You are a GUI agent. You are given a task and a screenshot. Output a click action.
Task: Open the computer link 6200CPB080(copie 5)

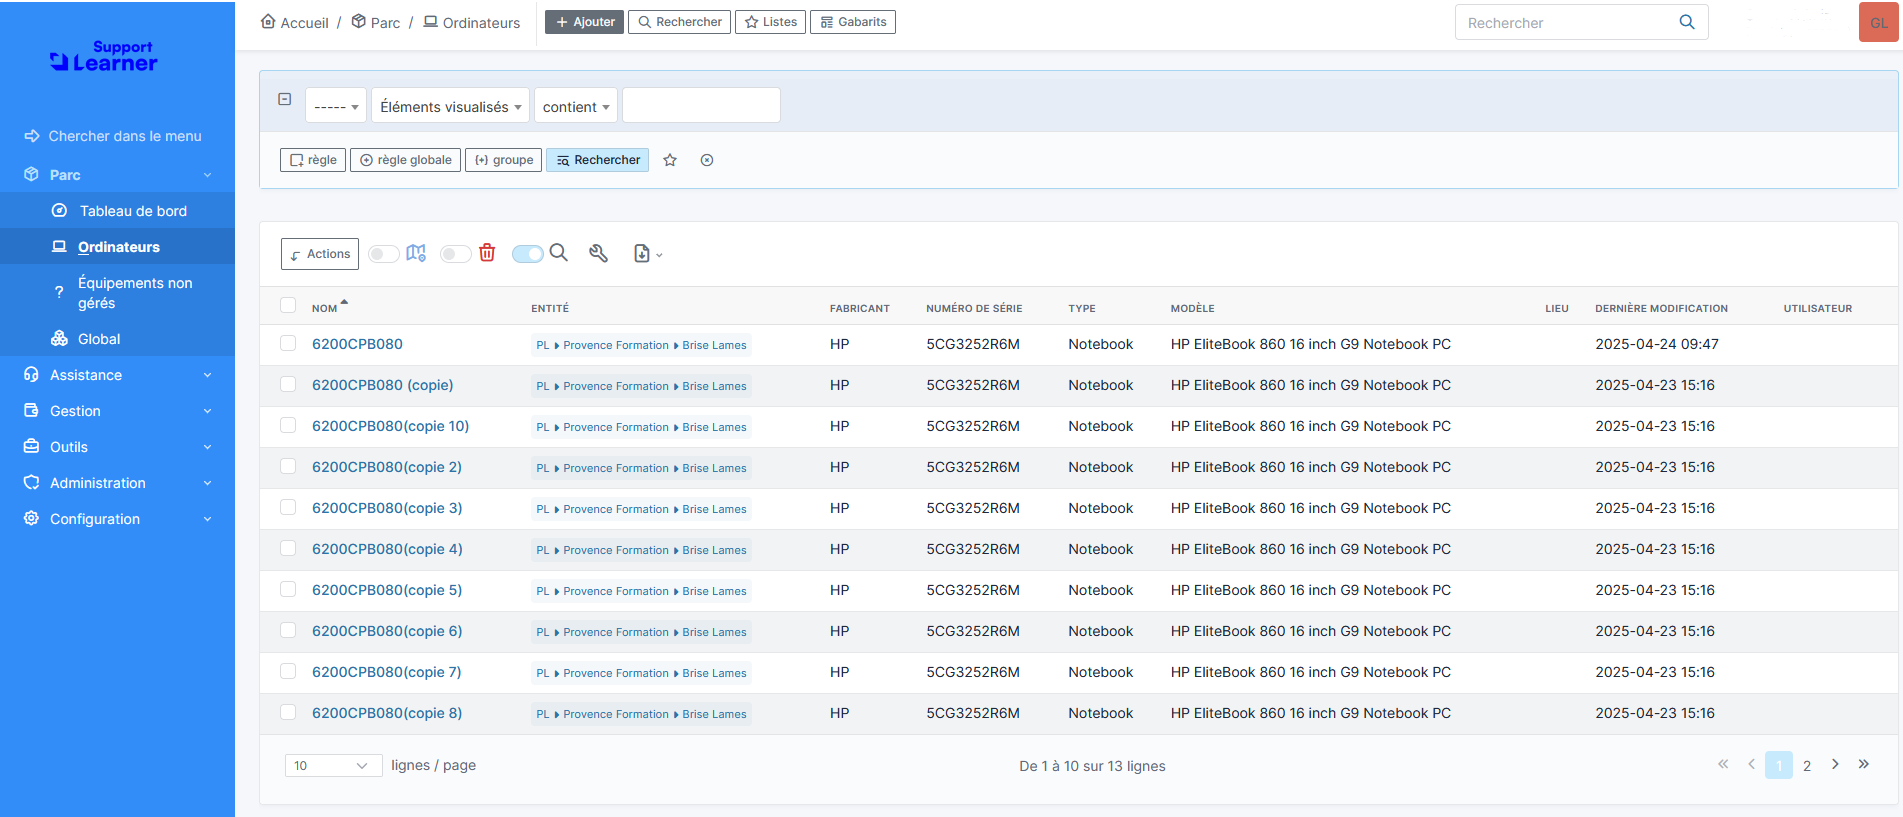click(387, 590)
